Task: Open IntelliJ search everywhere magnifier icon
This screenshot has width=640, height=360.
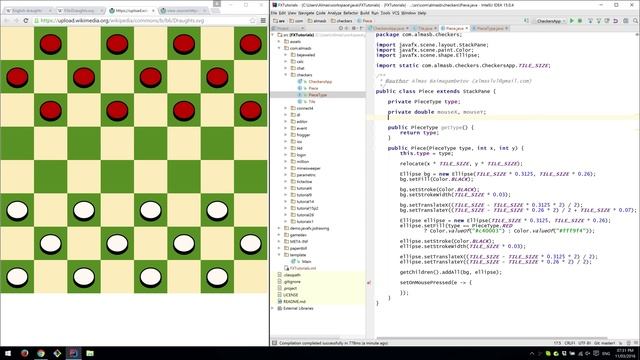Action: [636, 20]
